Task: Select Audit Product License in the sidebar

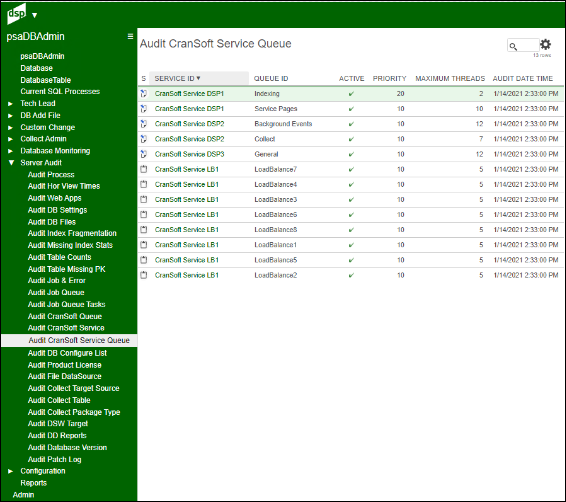Action: click(65, 365)
